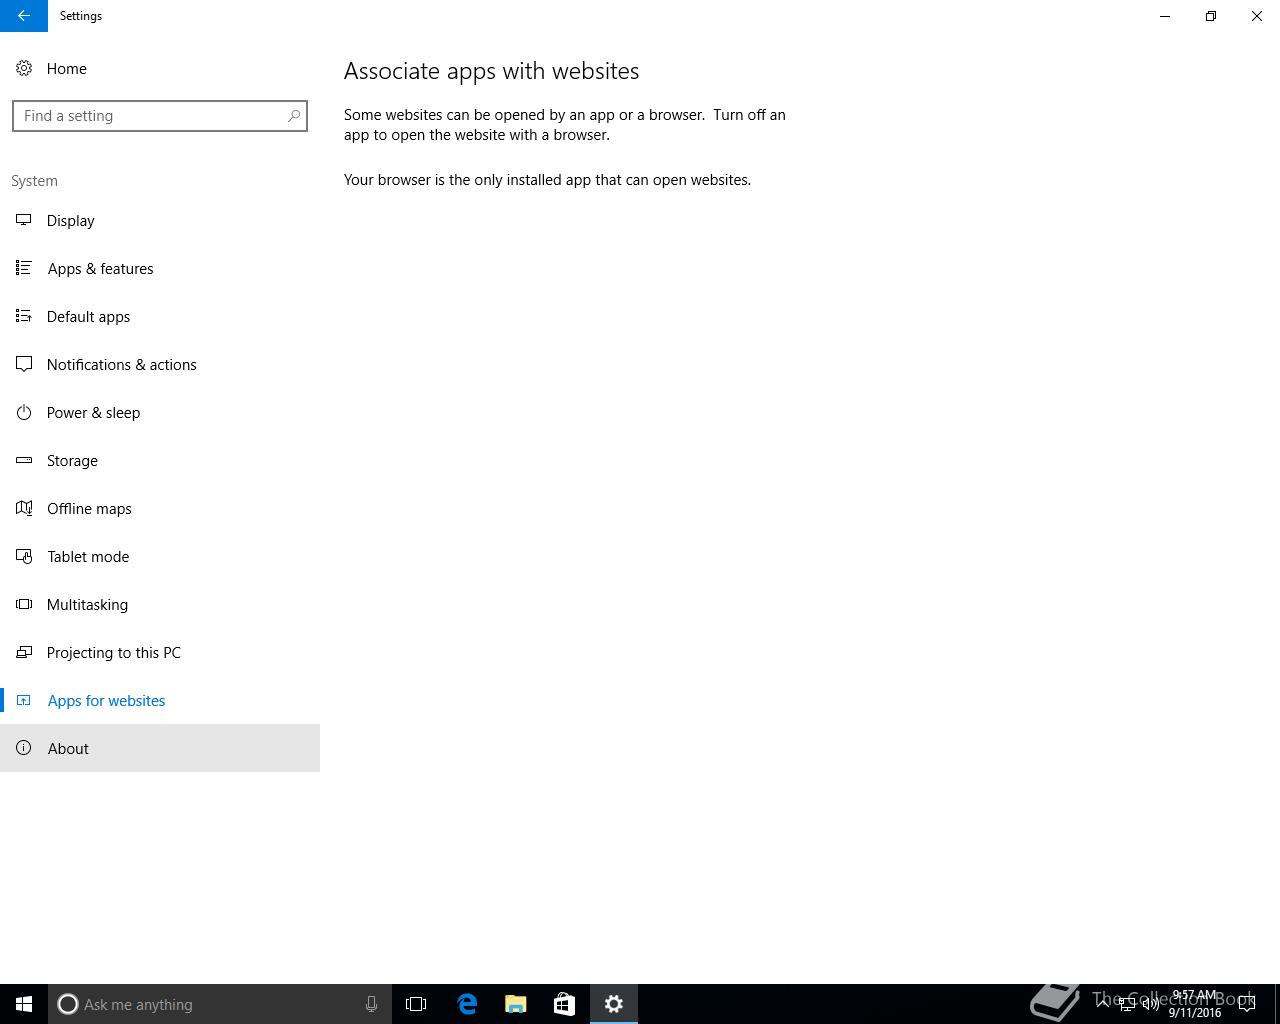Image resolution: width=1280 pixels, height=1024 pixels.
Task: Click the Cortana microphone icon
Action: 371,1004
